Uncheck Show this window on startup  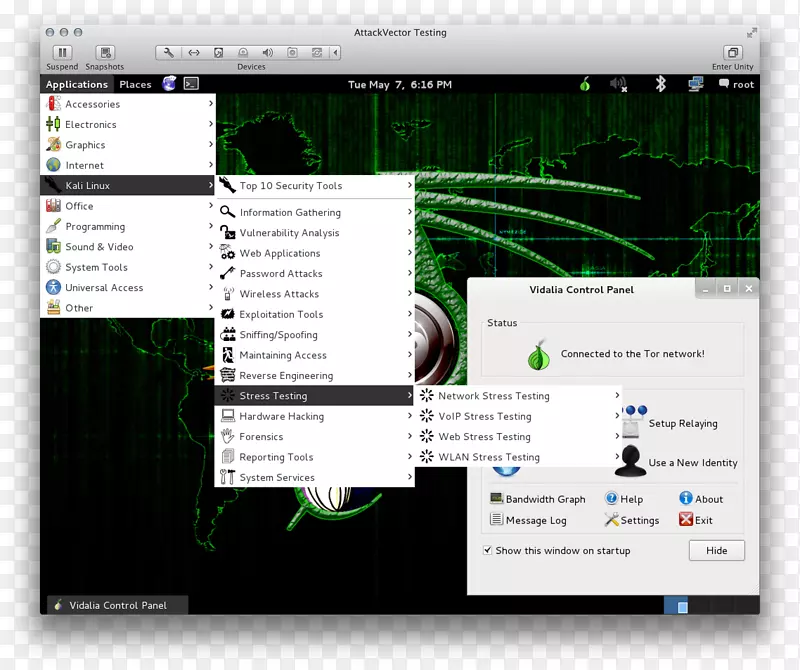pyautogui.click(x=488, y=550)
